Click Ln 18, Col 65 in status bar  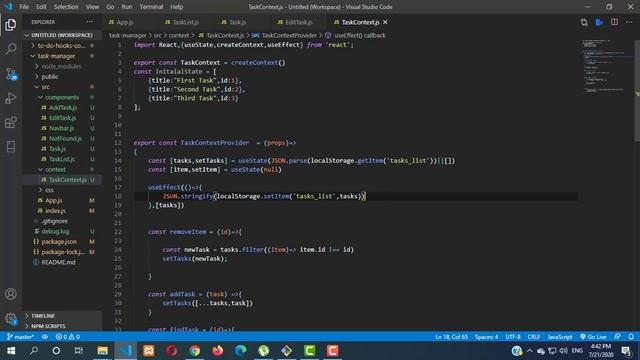tap(451, 337)
